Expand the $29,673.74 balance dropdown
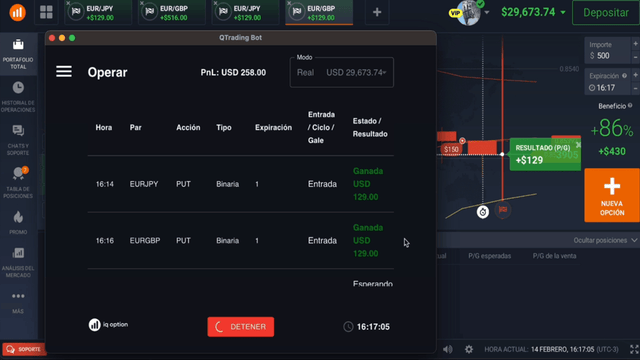 point(563,13)
